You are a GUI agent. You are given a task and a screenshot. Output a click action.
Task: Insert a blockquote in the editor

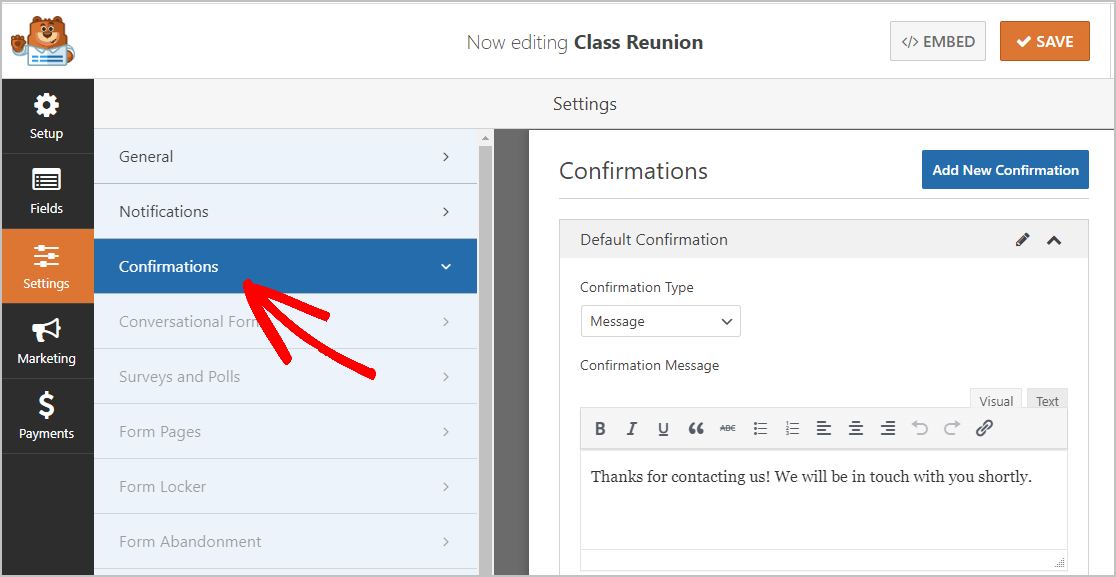pyautogui.click(x=696, y=428)
